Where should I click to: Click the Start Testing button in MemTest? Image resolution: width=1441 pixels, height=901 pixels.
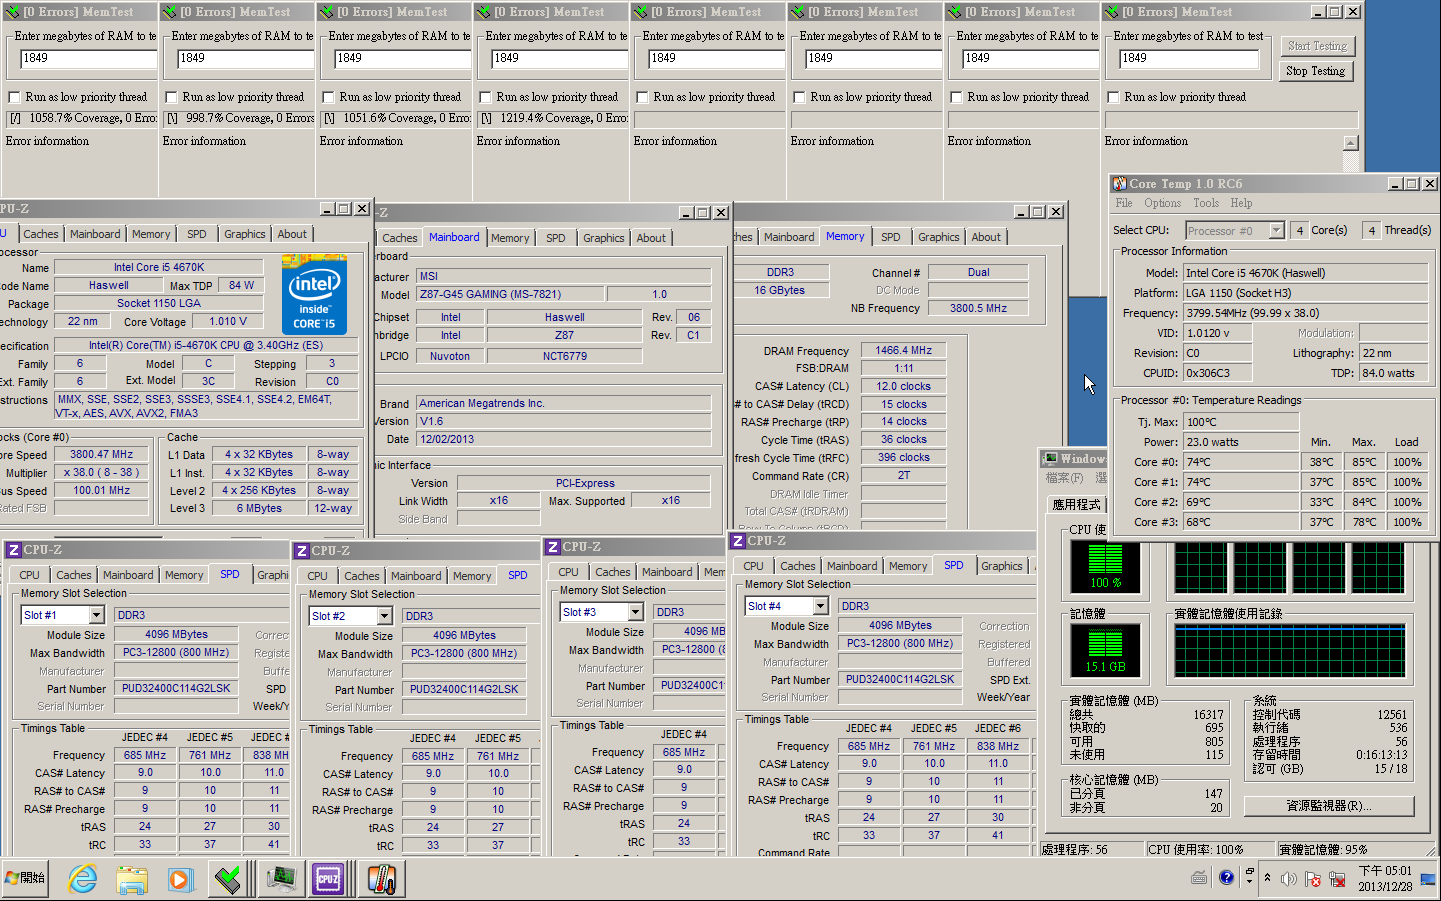pos(1317,46)
